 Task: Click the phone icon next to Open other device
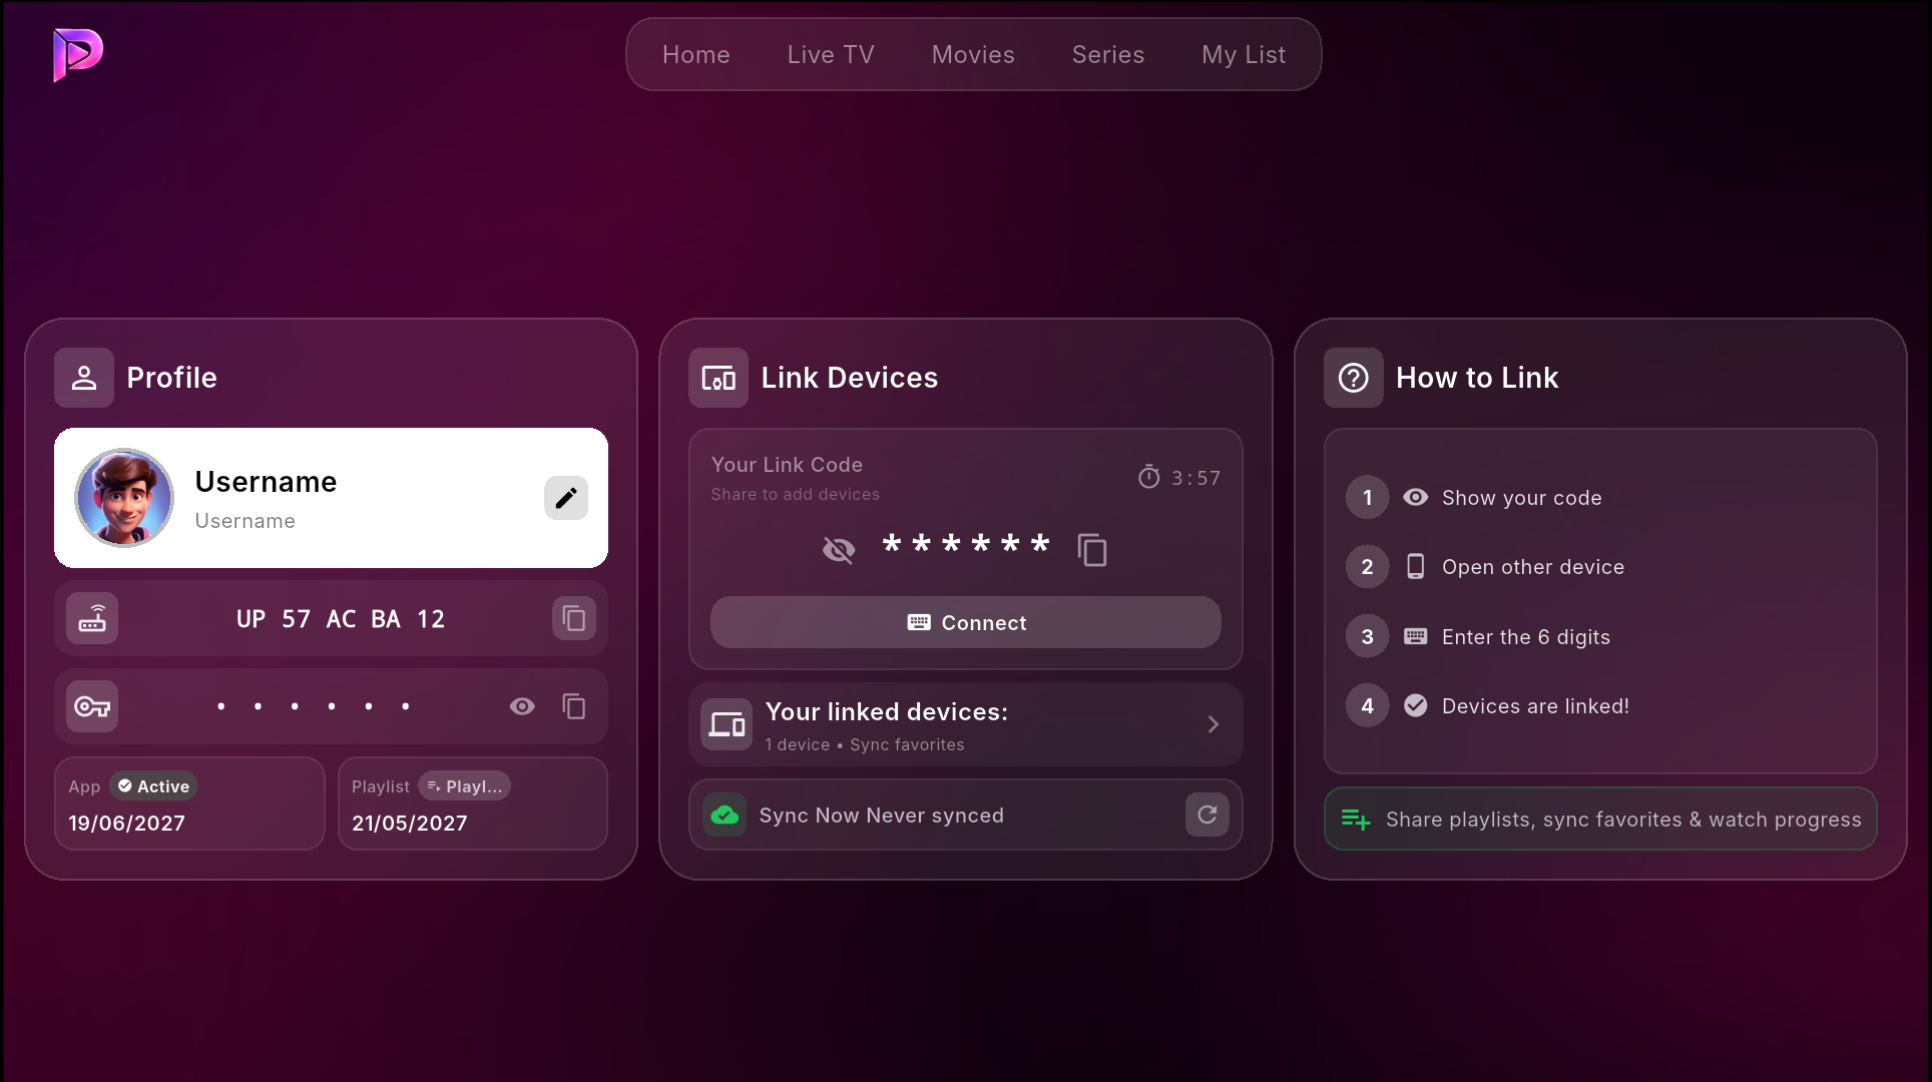pos(1415,566)
